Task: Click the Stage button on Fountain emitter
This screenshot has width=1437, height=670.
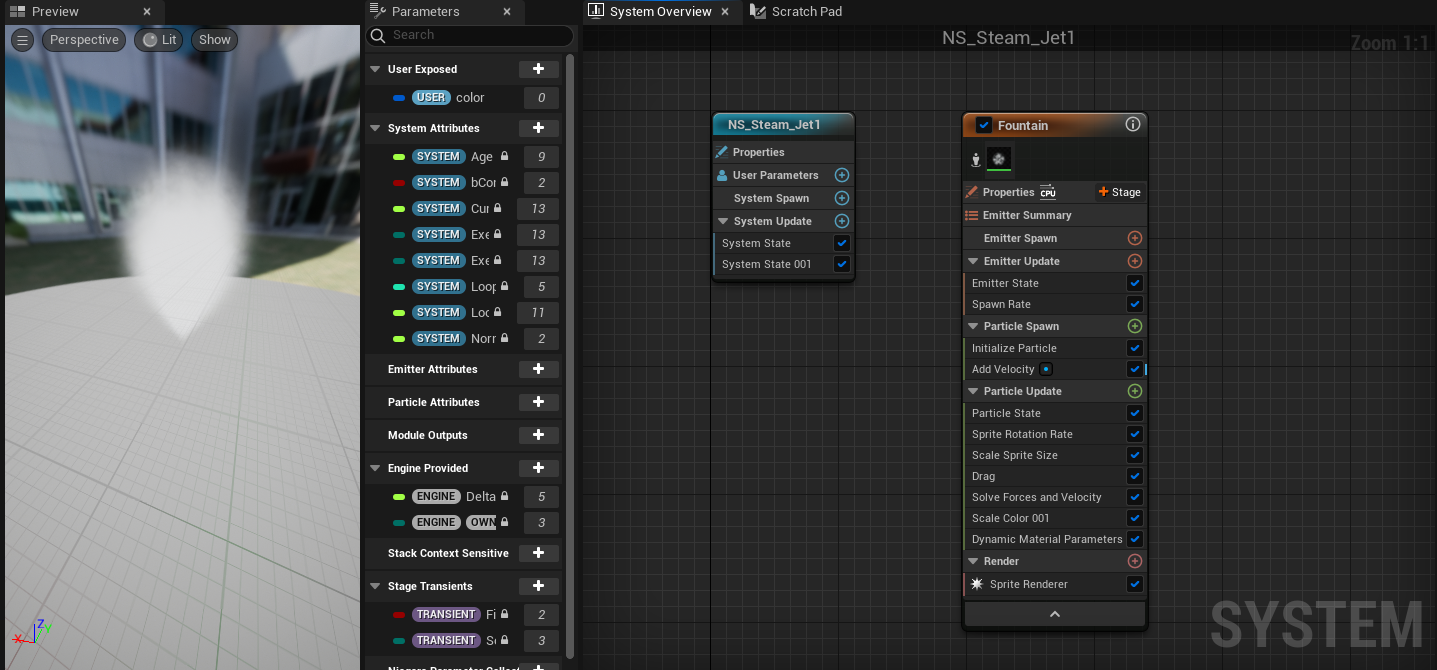Action: tap(1119, 192)
